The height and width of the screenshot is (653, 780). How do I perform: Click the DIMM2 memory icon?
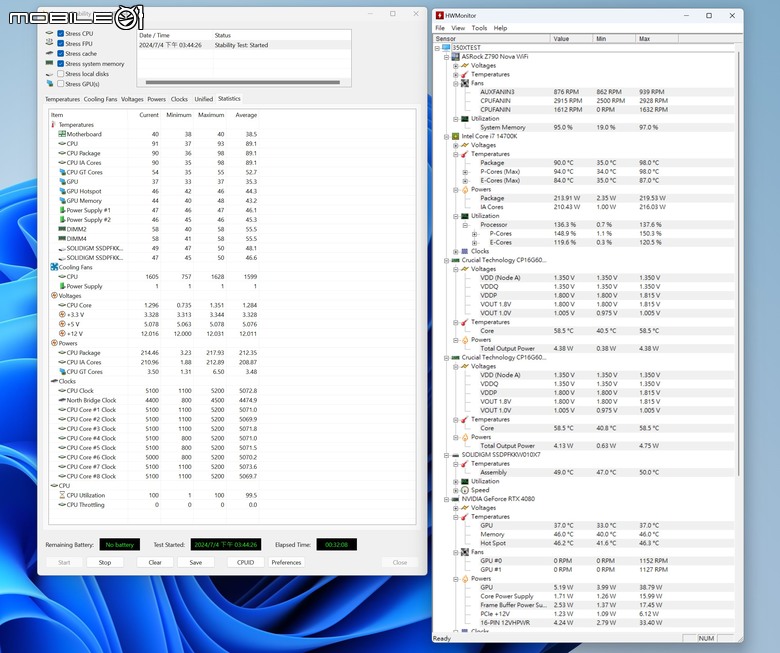click(62, 229)
